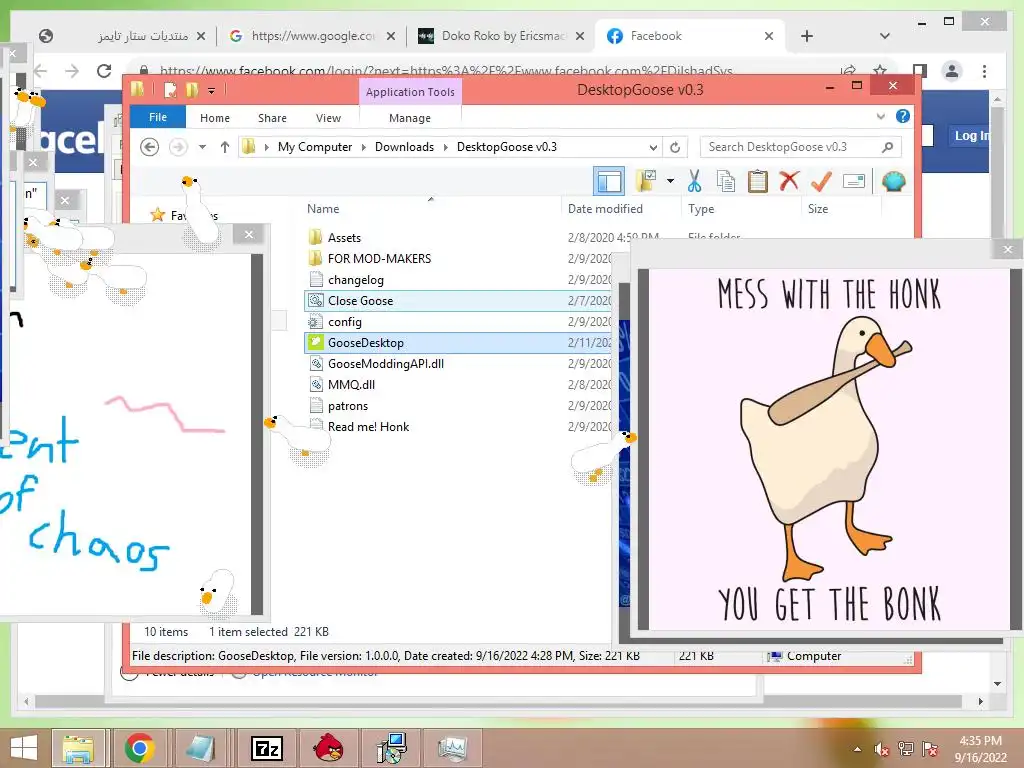Sort by Size column header
This screenshot has height=768, width=1024.
tap(818, 209)
